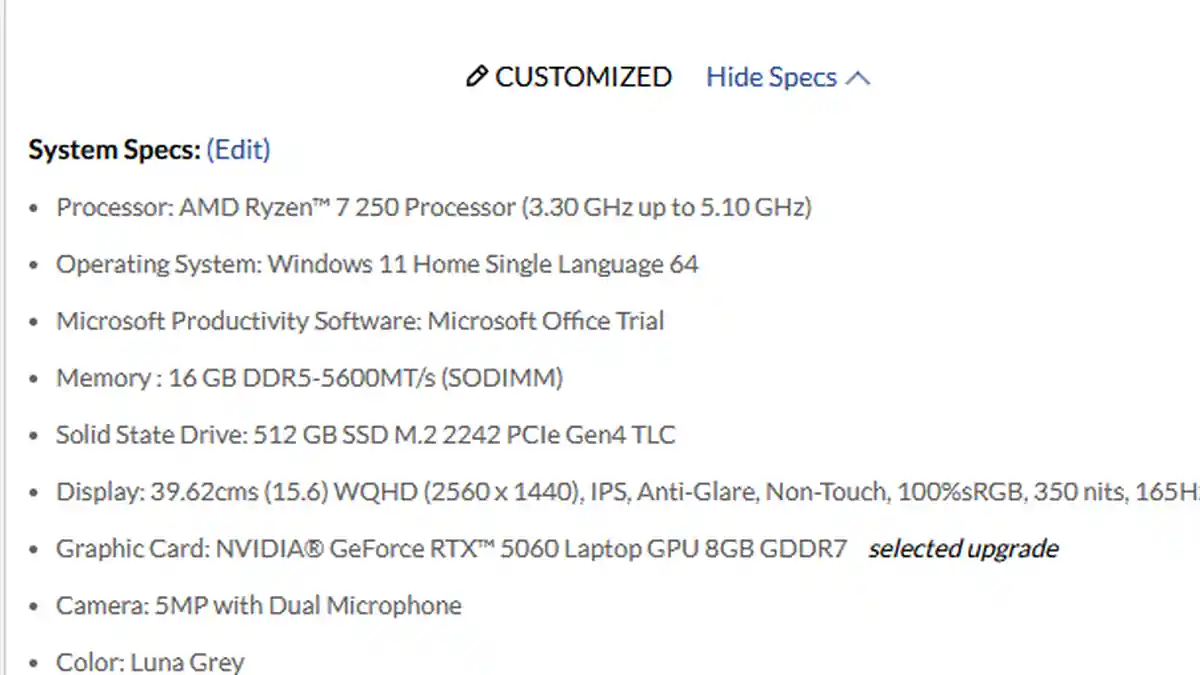Viewport: 1200px width, 675px height.
Task: Select the Processor AMD Ryzen 7 line
Action: [x=433, y=208]
